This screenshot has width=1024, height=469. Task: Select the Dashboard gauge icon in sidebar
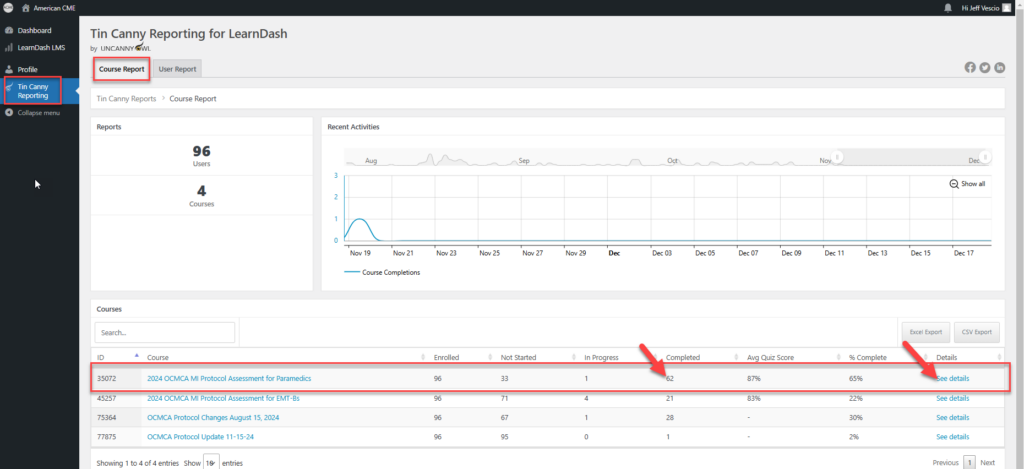pyautogui.click(x=8, y=30)
